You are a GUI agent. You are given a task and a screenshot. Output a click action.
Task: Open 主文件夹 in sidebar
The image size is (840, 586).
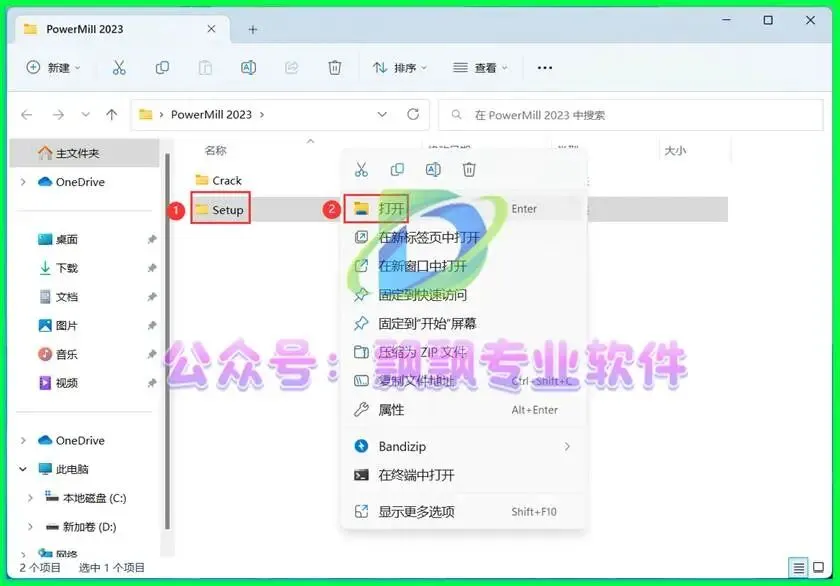pos(85,153)
